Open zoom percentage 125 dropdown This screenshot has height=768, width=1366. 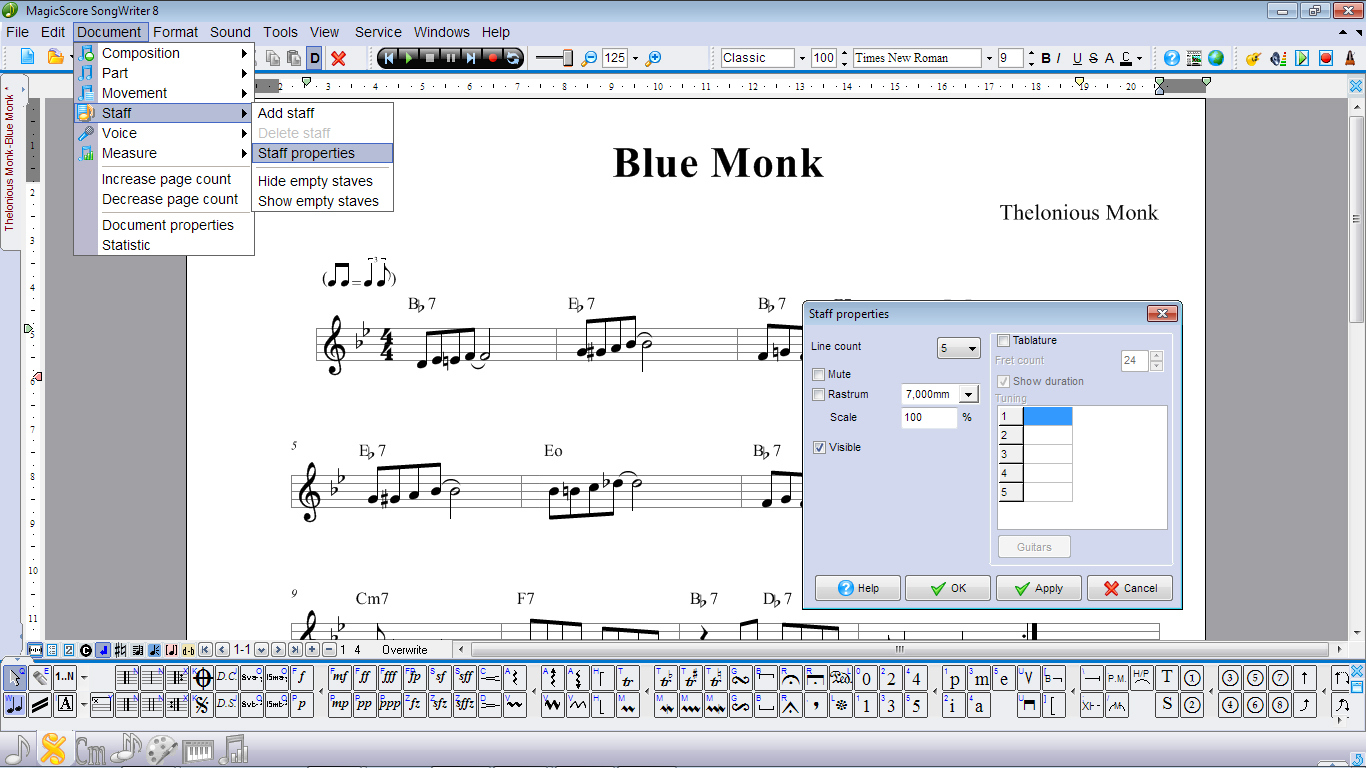(x=635, y=58)
